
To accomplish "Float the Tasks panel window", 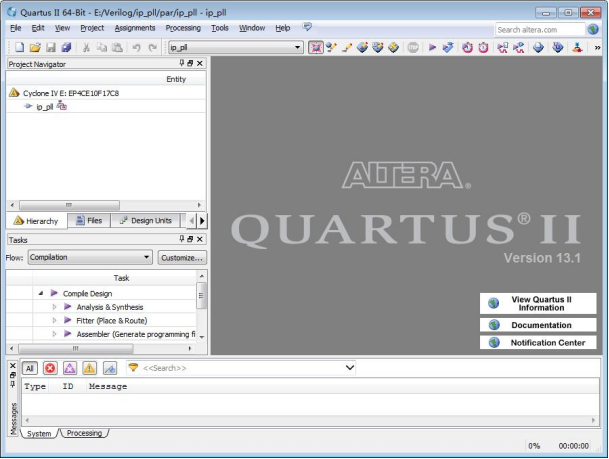I will (x=190, y=239).
